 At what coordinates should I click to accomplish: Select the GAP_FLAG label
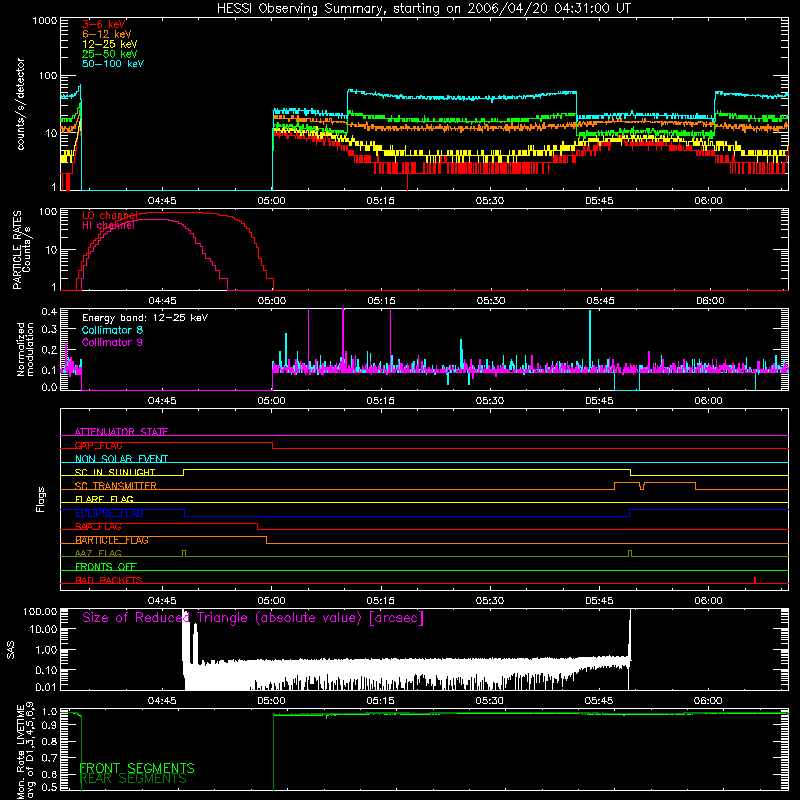pyautogui.click(x=98, y=445)
